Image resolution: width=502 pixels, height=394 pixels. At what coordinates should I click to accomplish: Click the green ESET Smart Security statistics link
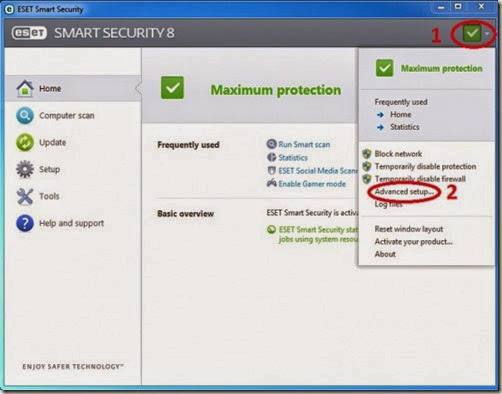click(x=318, y=234)
